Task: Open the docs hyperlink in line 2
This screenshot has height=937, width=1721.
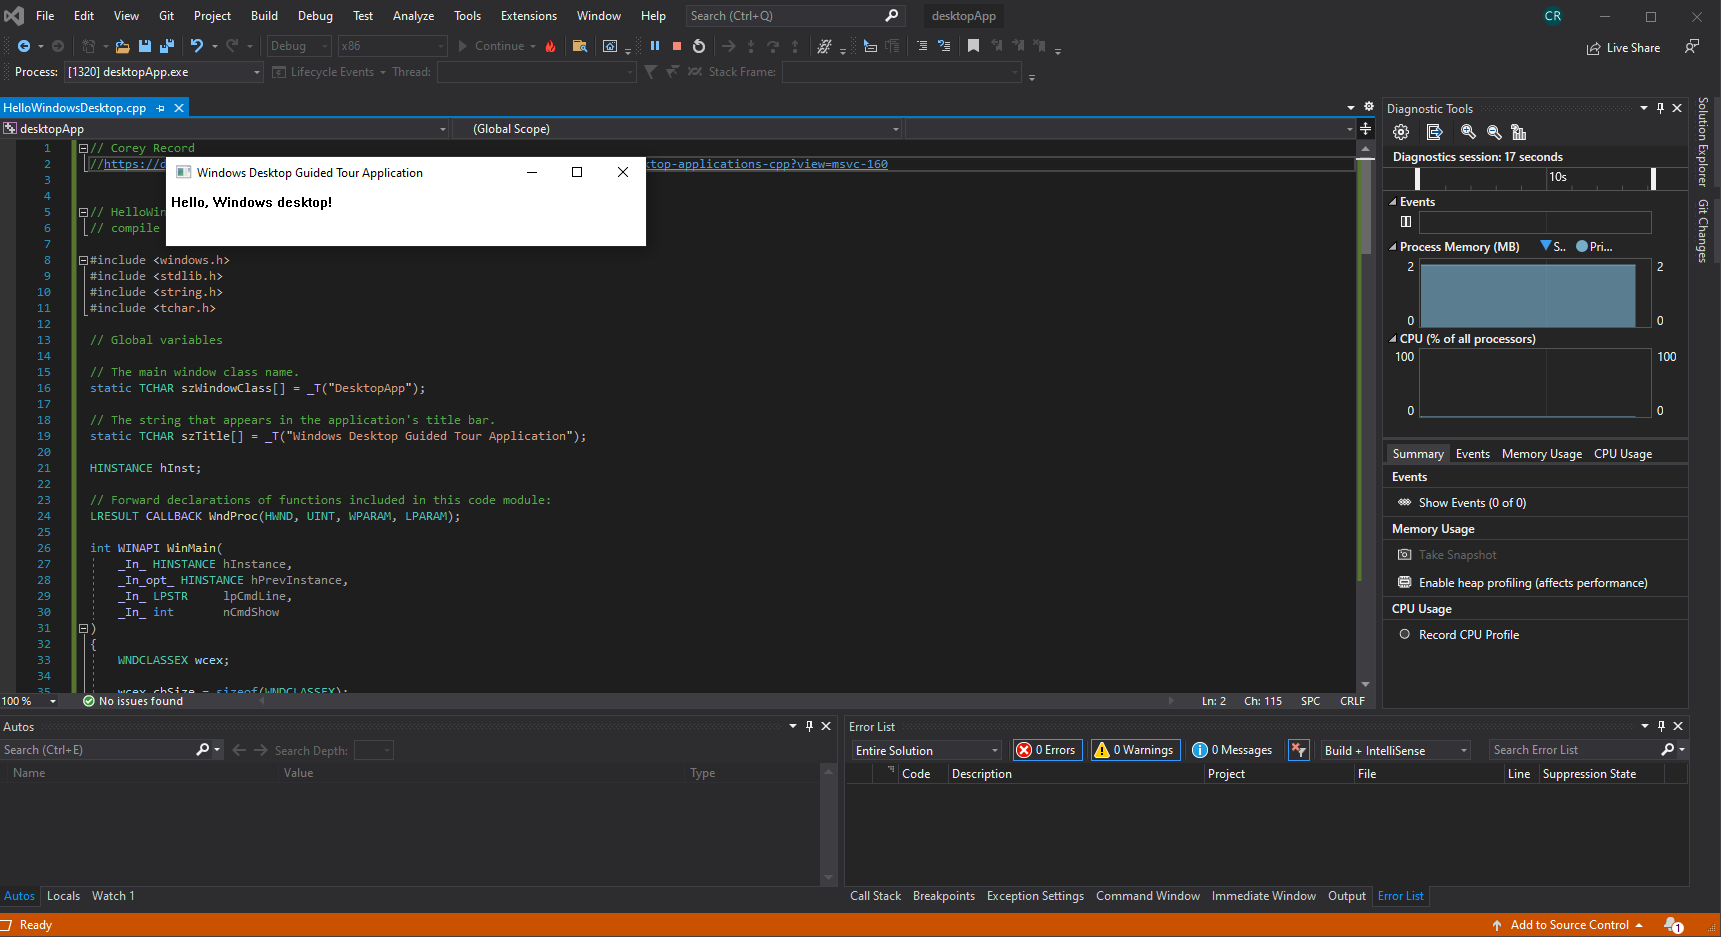Action: (766, 164)
